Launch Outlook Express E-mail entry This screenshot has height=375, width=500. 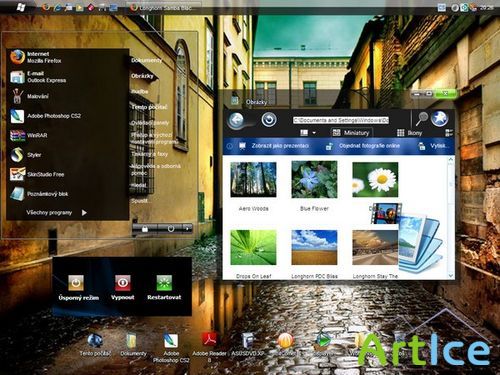tap(38, 77)
